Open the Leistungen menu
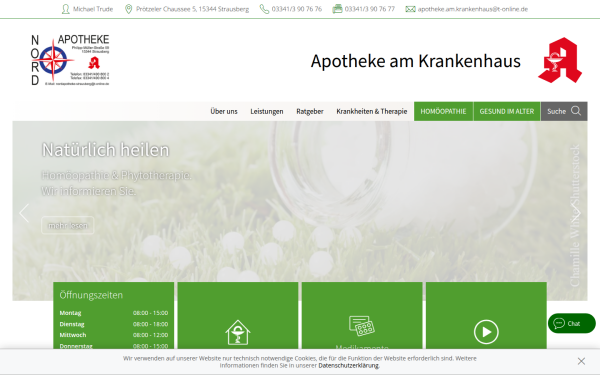This screenshot has width=600, height=375. click(267, 111)
